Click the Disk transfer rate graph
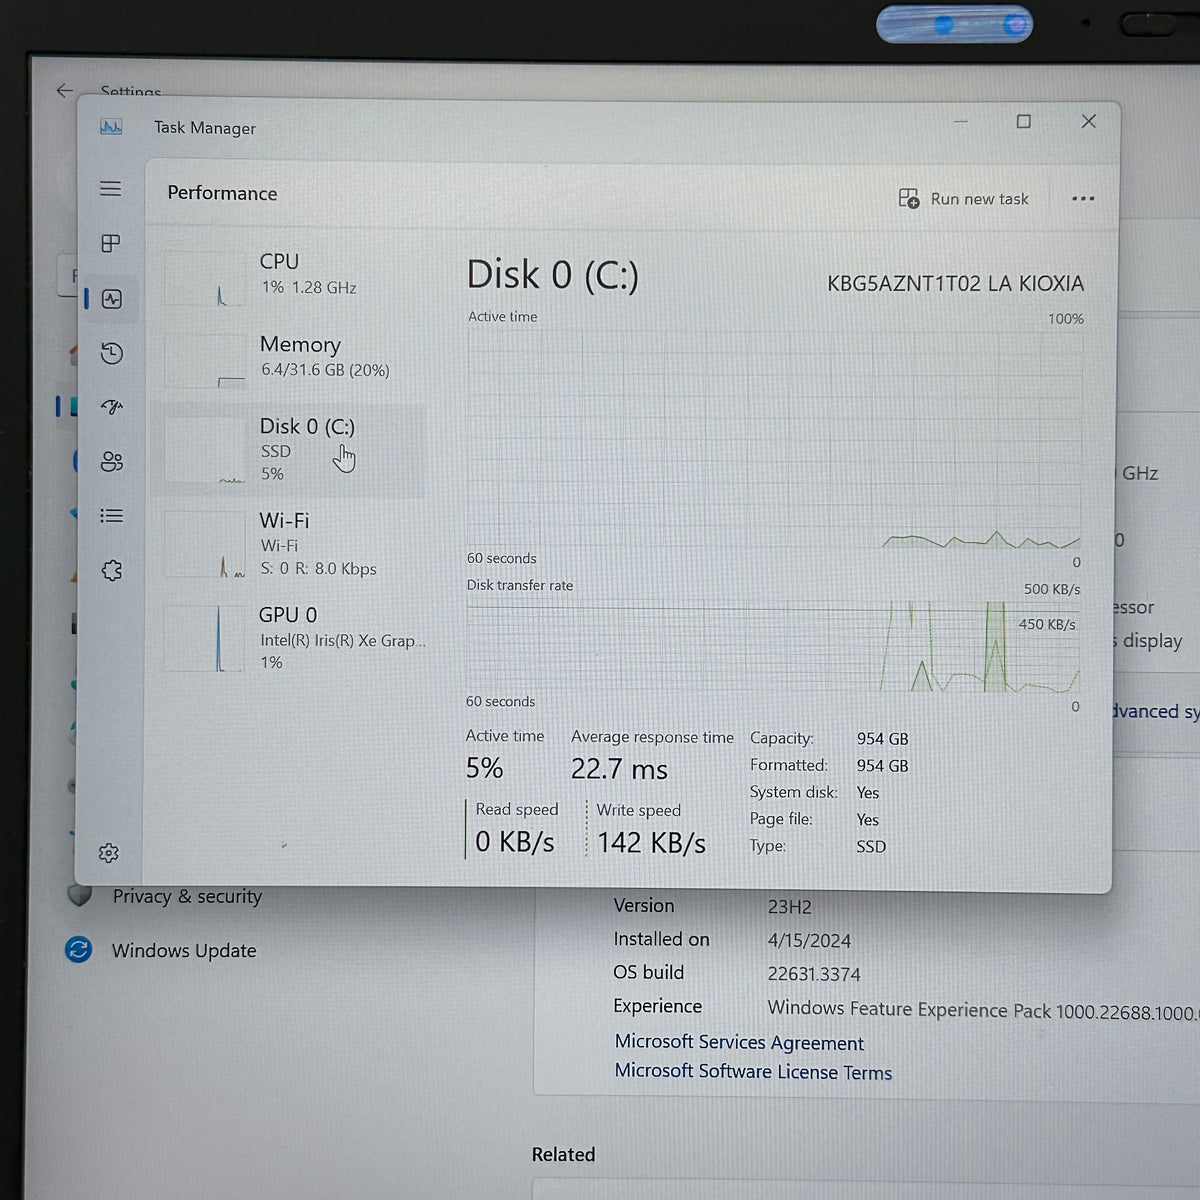Image resolution: width=1200 pixels, height=1200 pixels. (773, 647)
